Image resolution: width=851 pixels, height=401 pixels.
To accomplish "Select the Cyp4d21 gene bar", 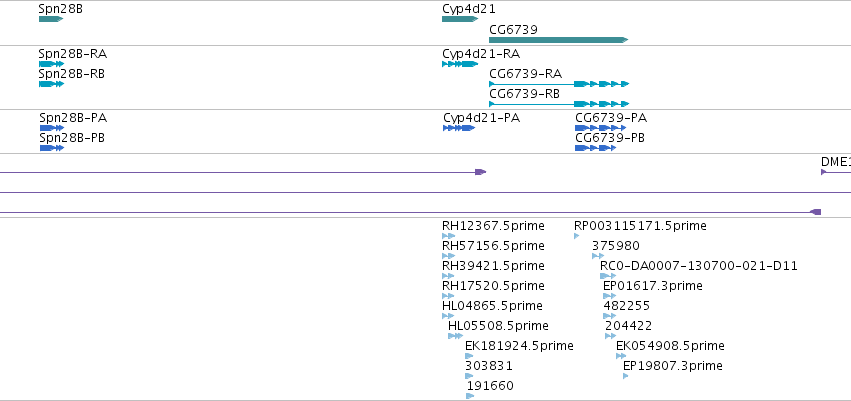I will [460, 19].
